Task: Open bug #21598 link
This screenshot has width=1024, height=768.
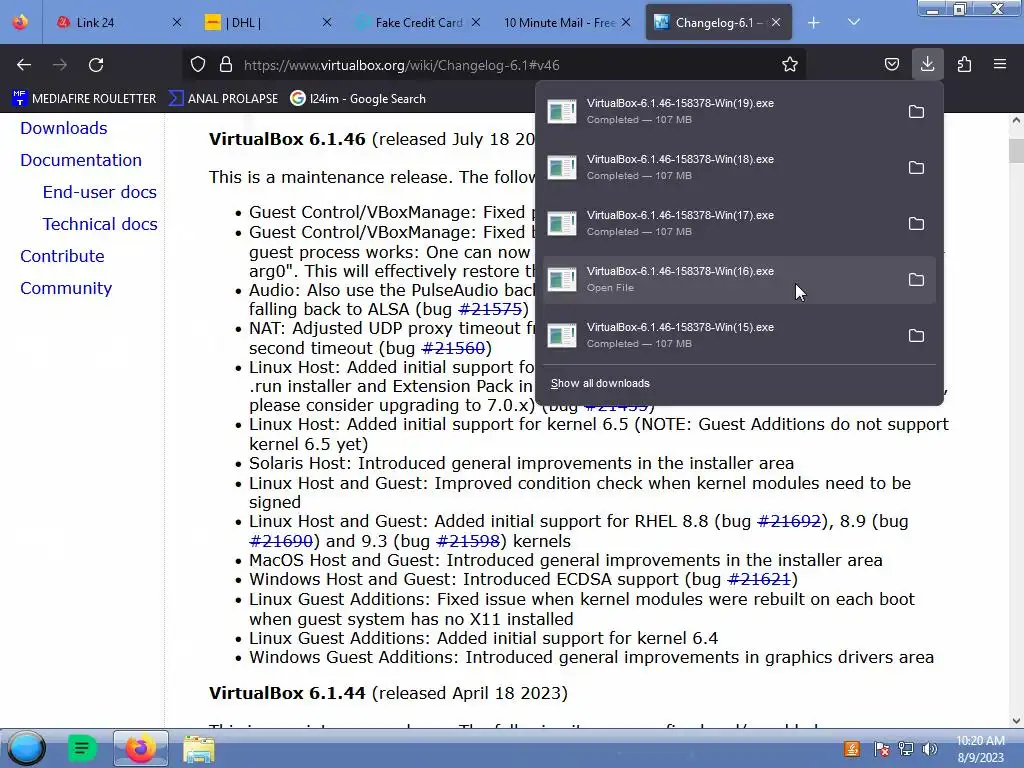Action: point(468,541)
